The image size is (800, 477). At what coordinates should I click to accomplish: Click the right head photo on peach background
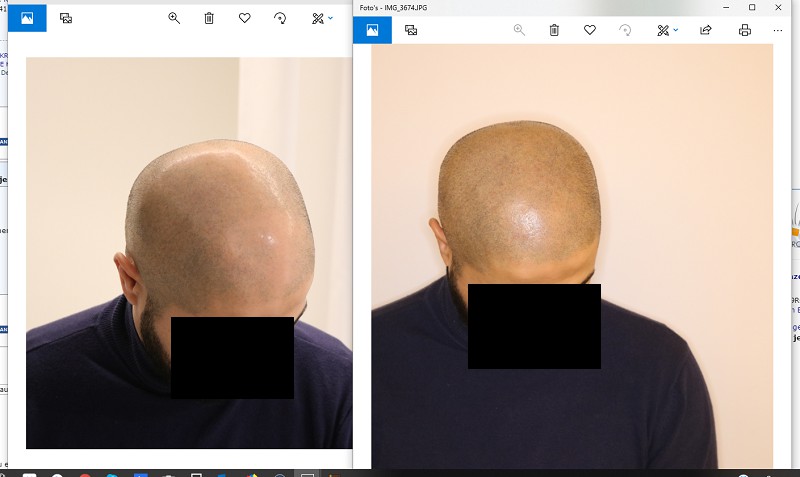tap(570, 200)
